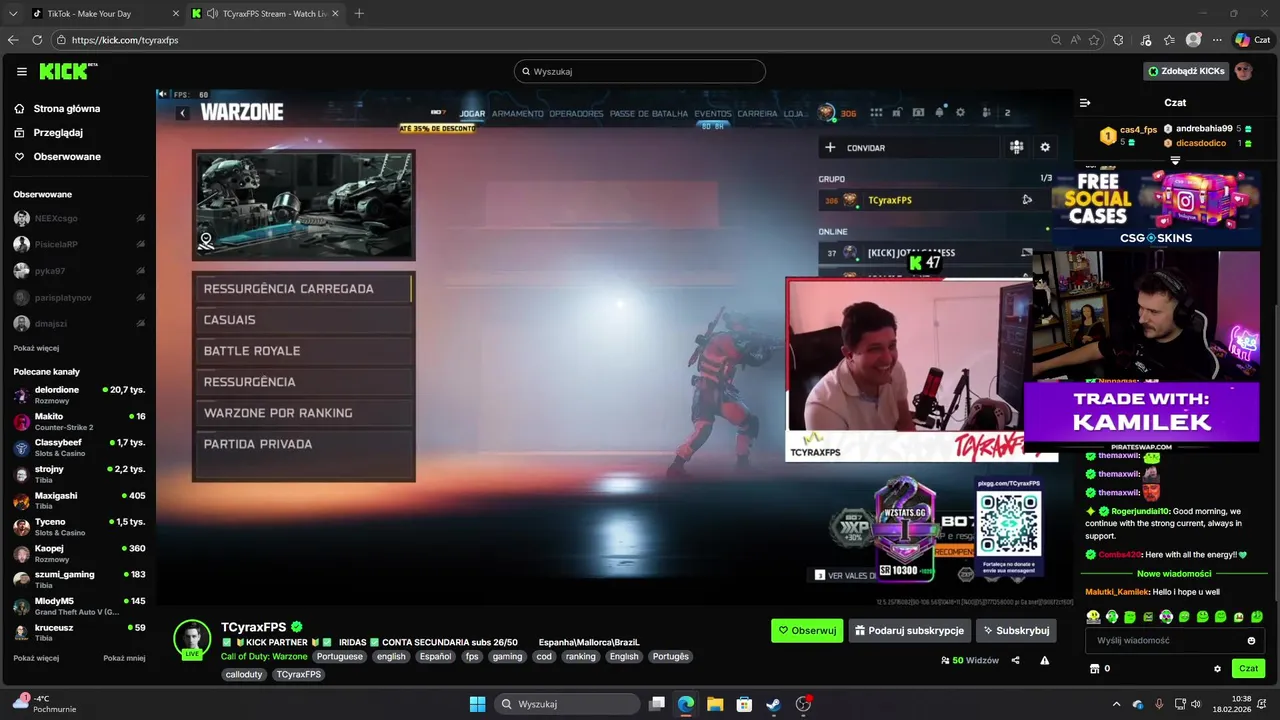
Task: Collapse recommended channels with Pokaż mniej
Action: 124,658
